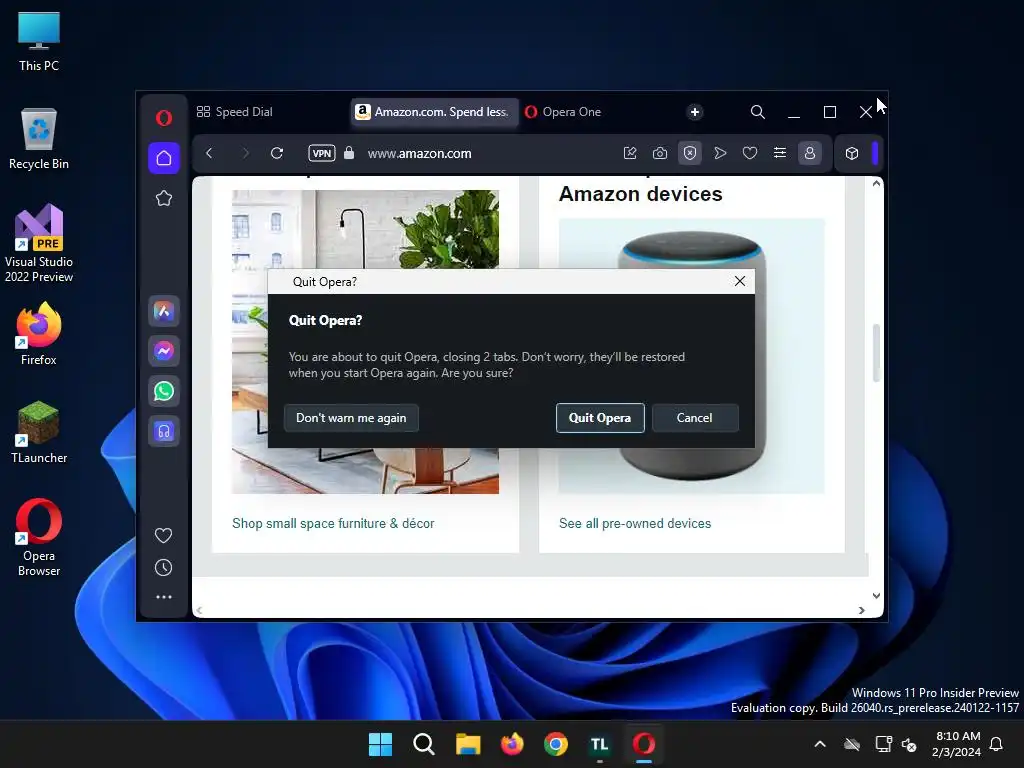
Task: Open the Player headphones sidebar icon
Action: point(164,432)
